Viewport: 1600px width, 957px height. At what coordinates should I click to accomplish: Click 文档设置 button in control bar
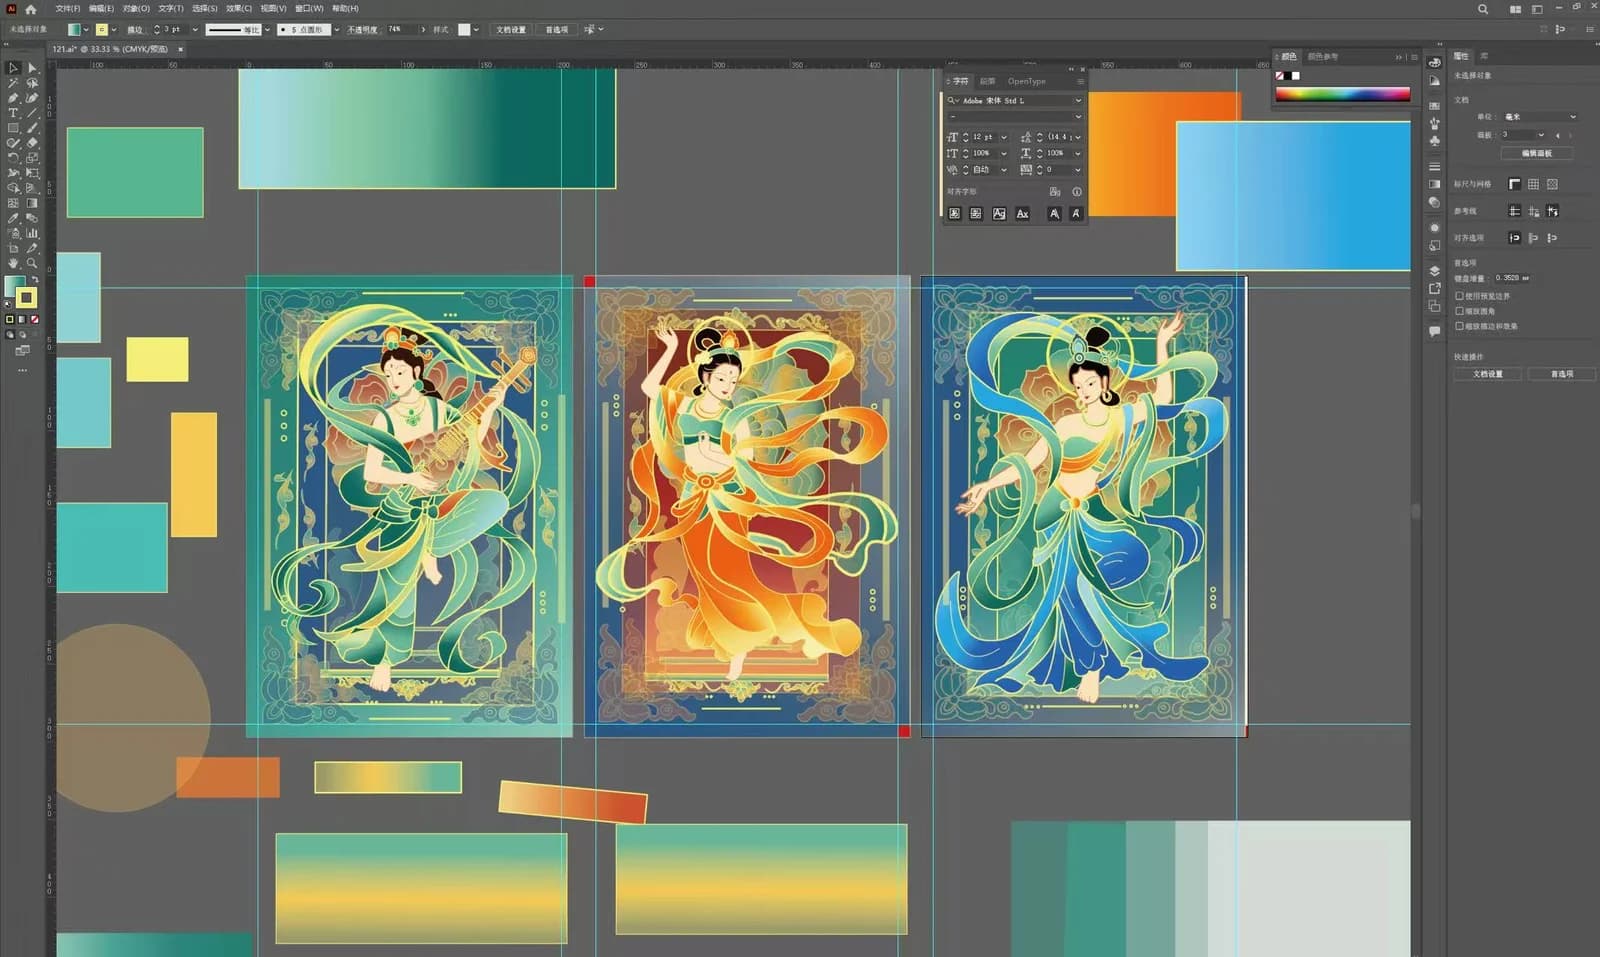point(511,29)
